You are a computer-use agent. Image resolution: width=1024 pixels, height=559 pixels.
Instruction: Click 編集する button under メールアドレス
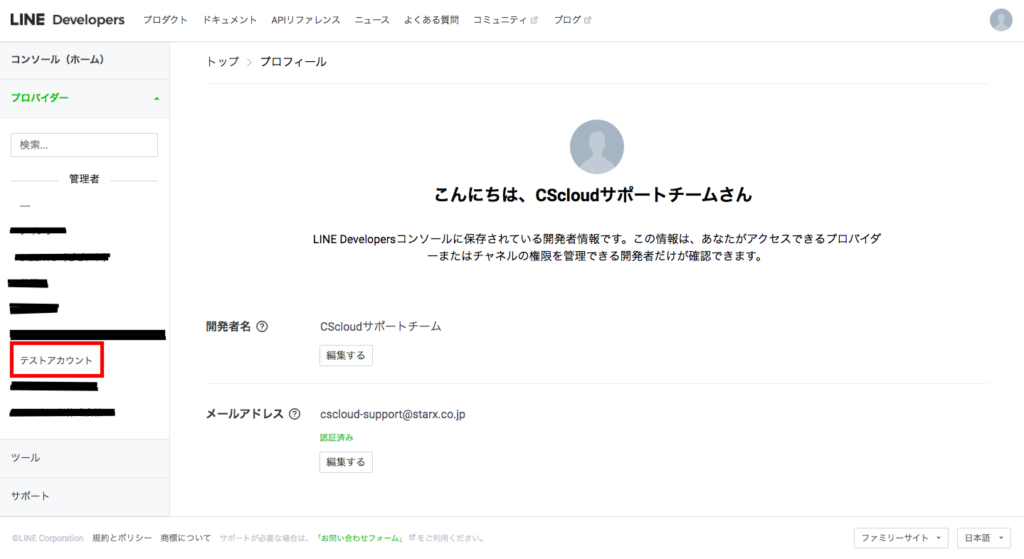tap(346, 462)
